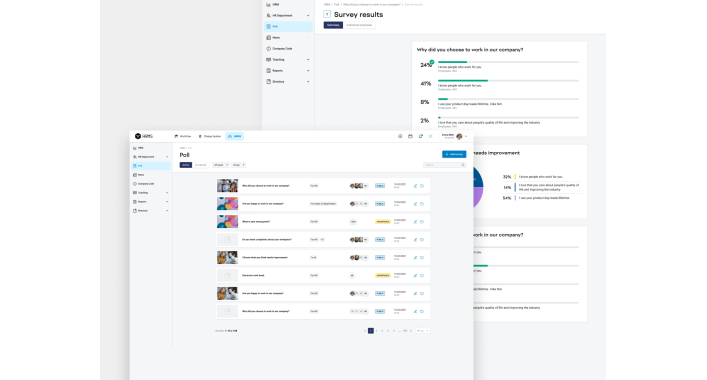Go to pagination page 2
707x380 pixels.
click(x=376, y=331)
